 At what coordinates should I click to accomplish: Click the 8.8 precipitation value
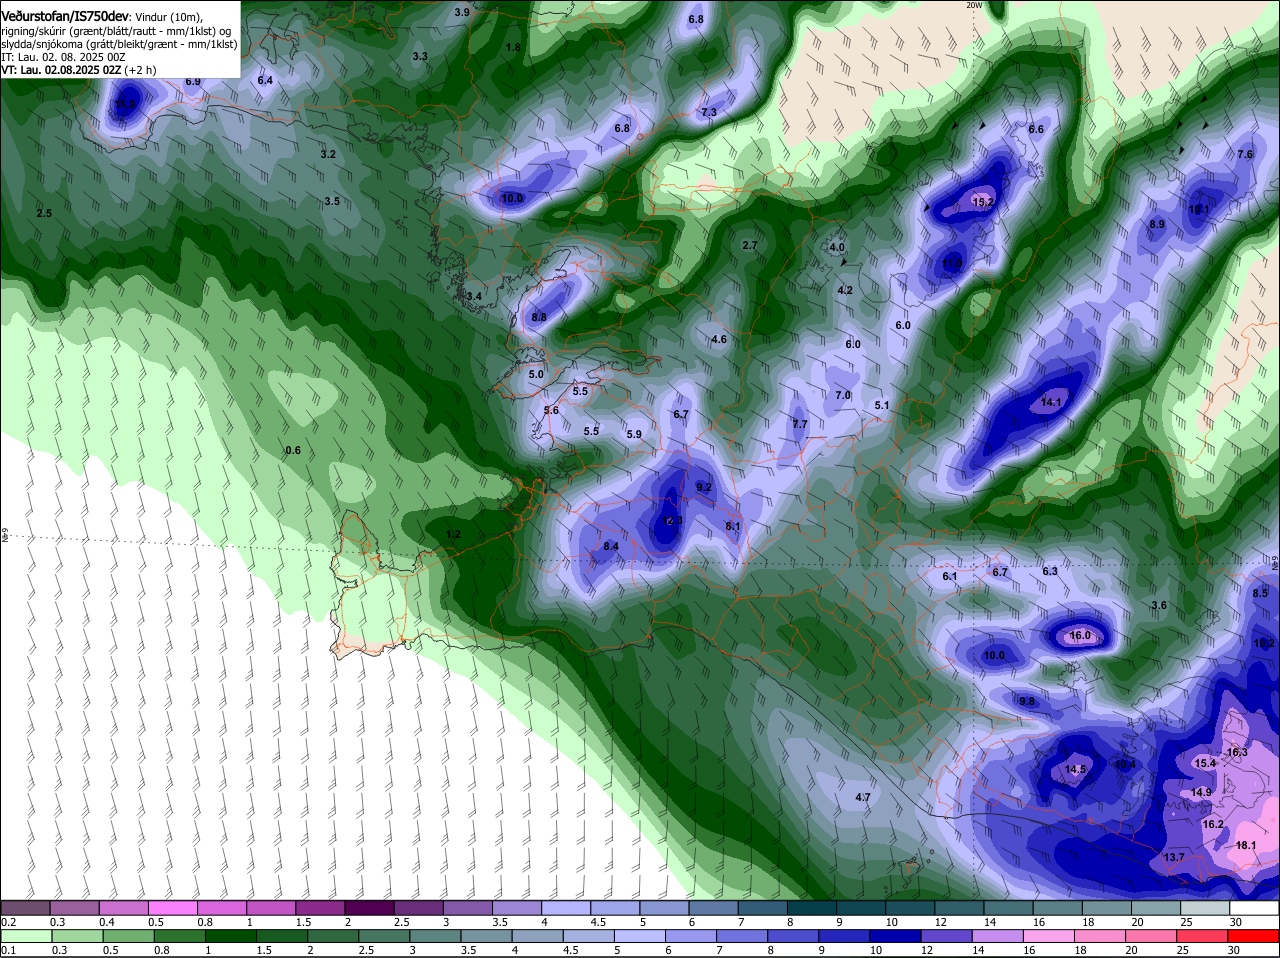click(x=539, y=317)
